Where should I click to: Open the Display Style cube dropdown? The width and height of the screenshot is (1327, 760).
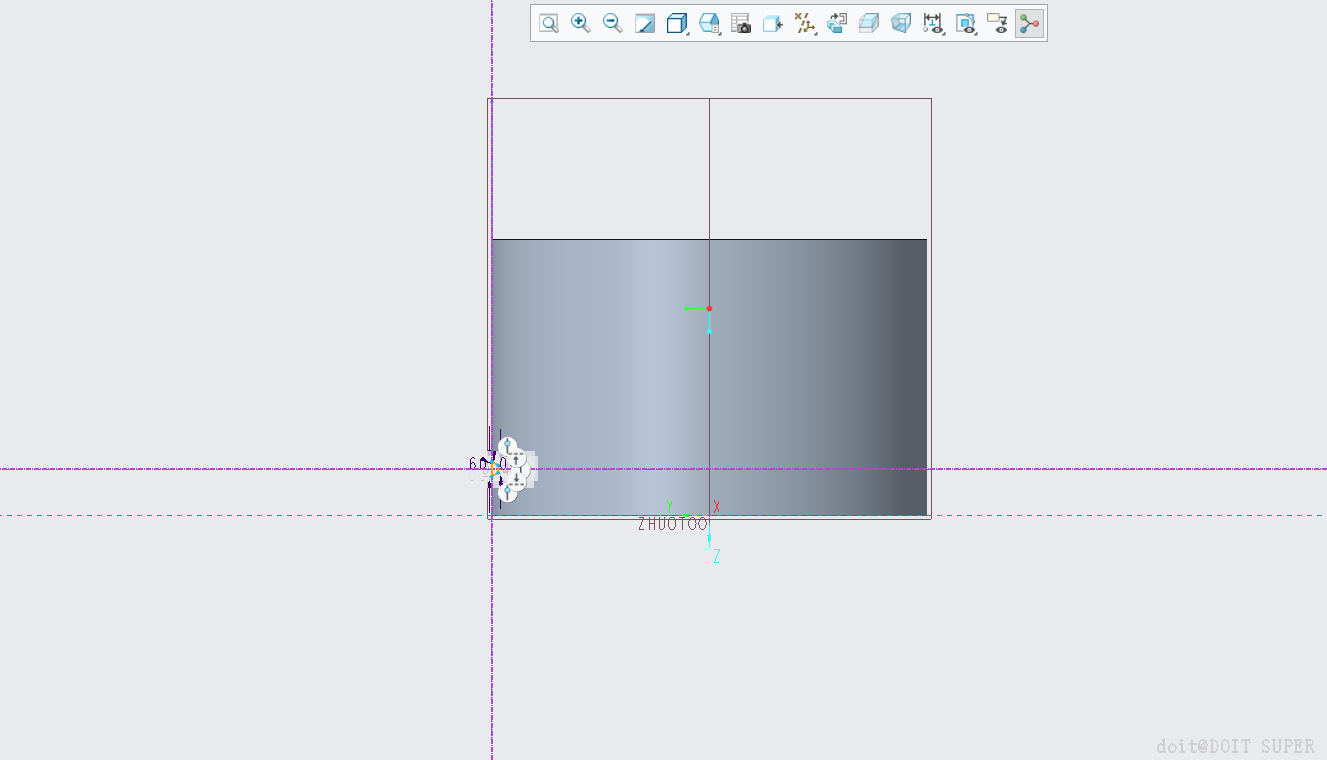tap(677, 23)
